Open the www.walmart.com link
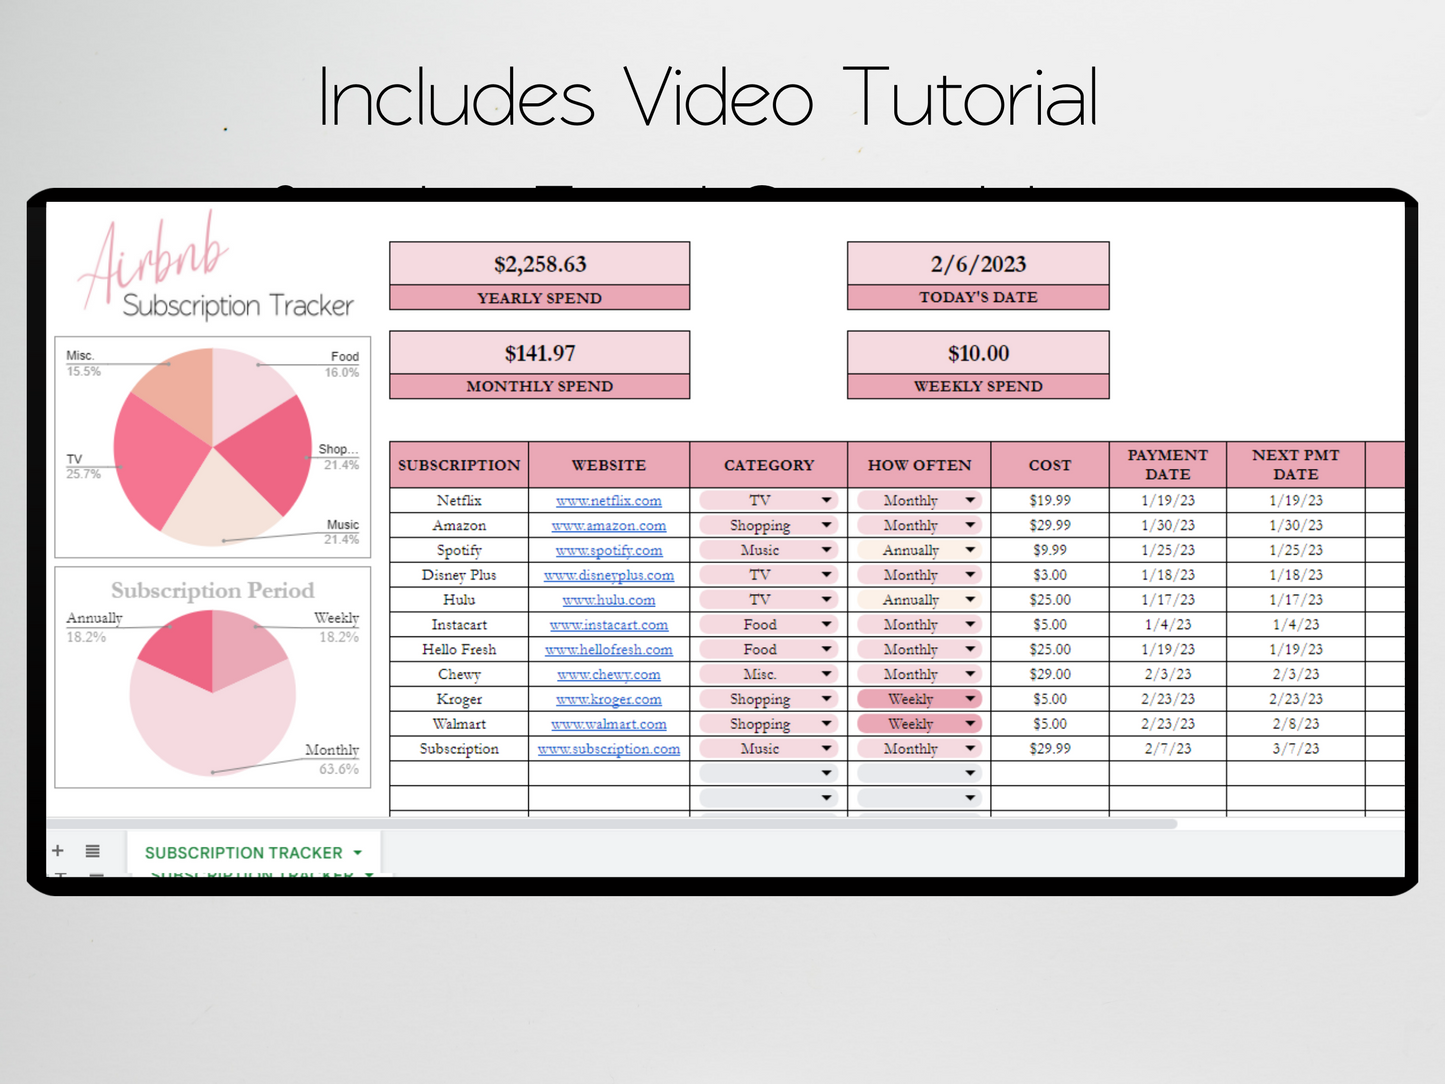The height and width of the screenshot is (1084, 1445). pos(609,723)
